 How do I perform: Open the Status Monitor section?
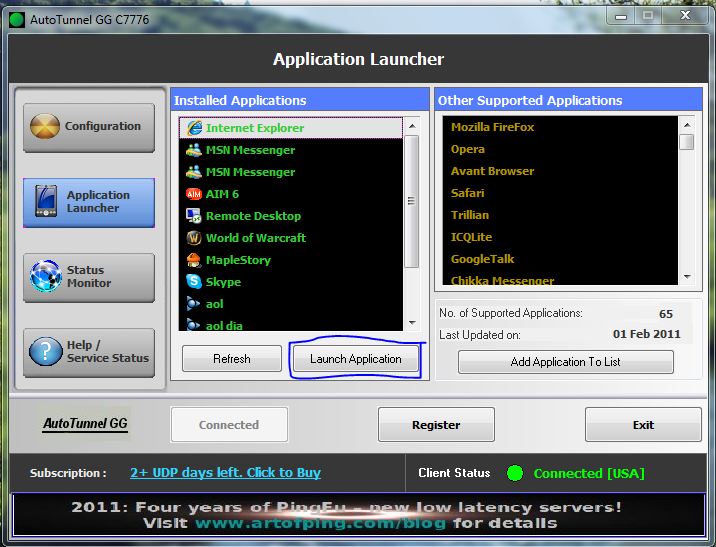[x=89, y=278]
